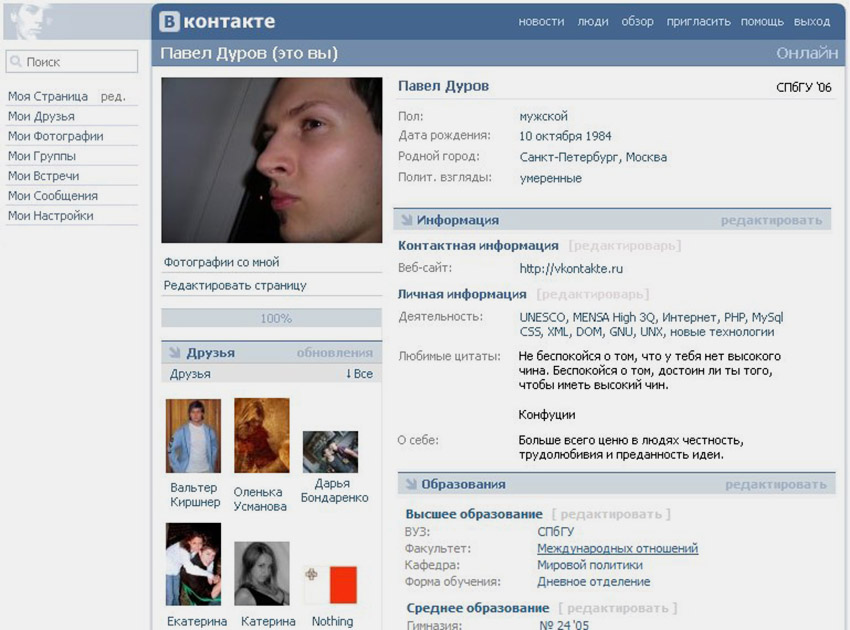850x630 pixels.
Task: Open Вальтер Киршнер's friend avatar
Action: [194, 436]
